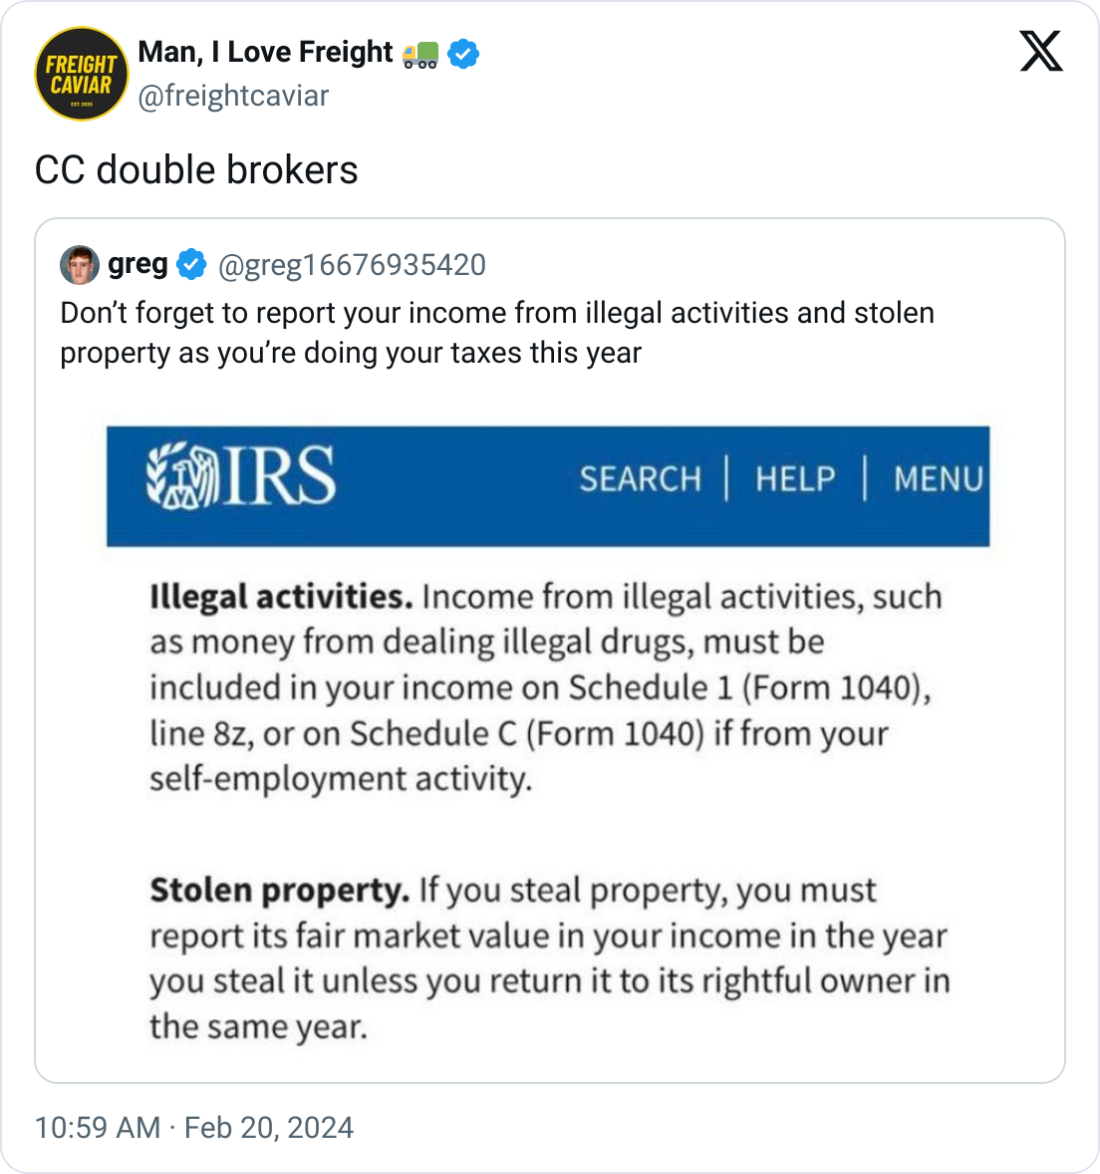Open the Freight Caviar profile avatar
This screenshot has width=1100, height=1174.
pyautogui.click(x=81, y=73)
